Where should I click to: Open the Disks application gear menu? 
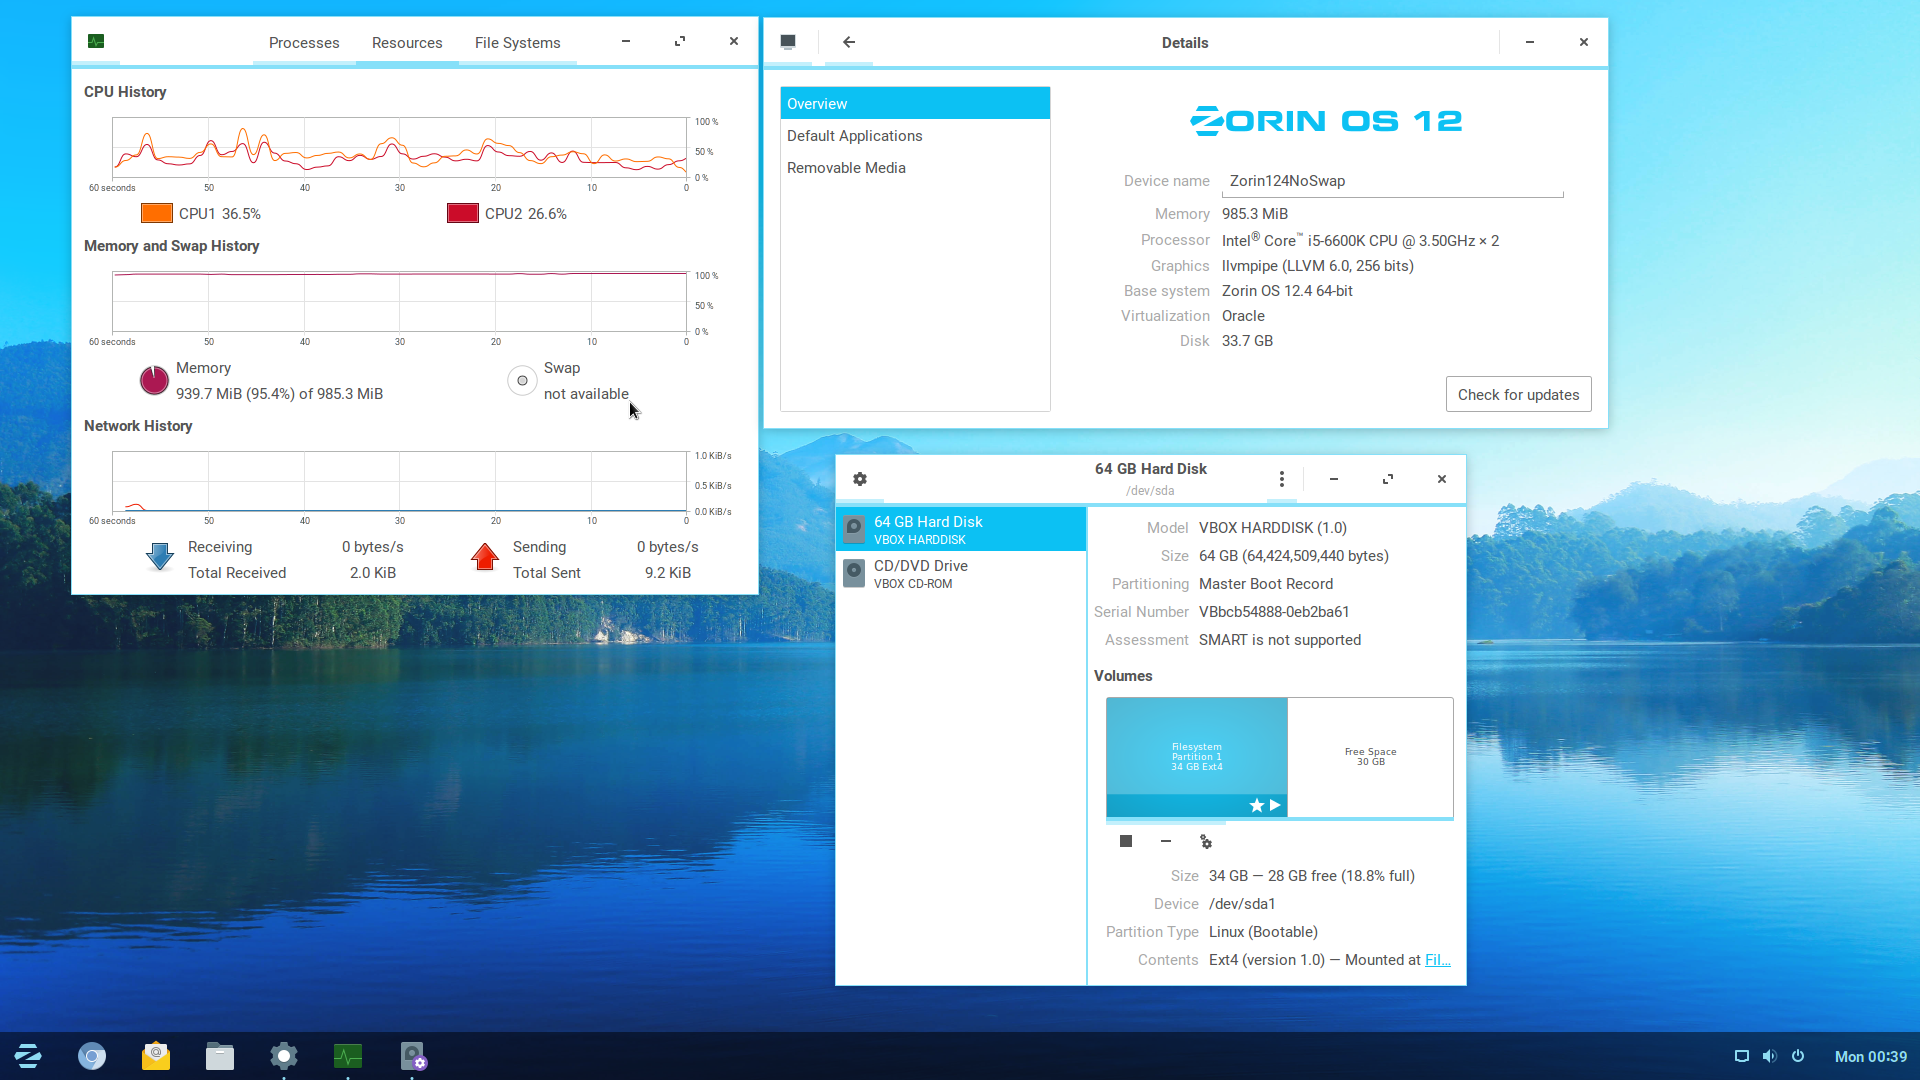(860, 479)
